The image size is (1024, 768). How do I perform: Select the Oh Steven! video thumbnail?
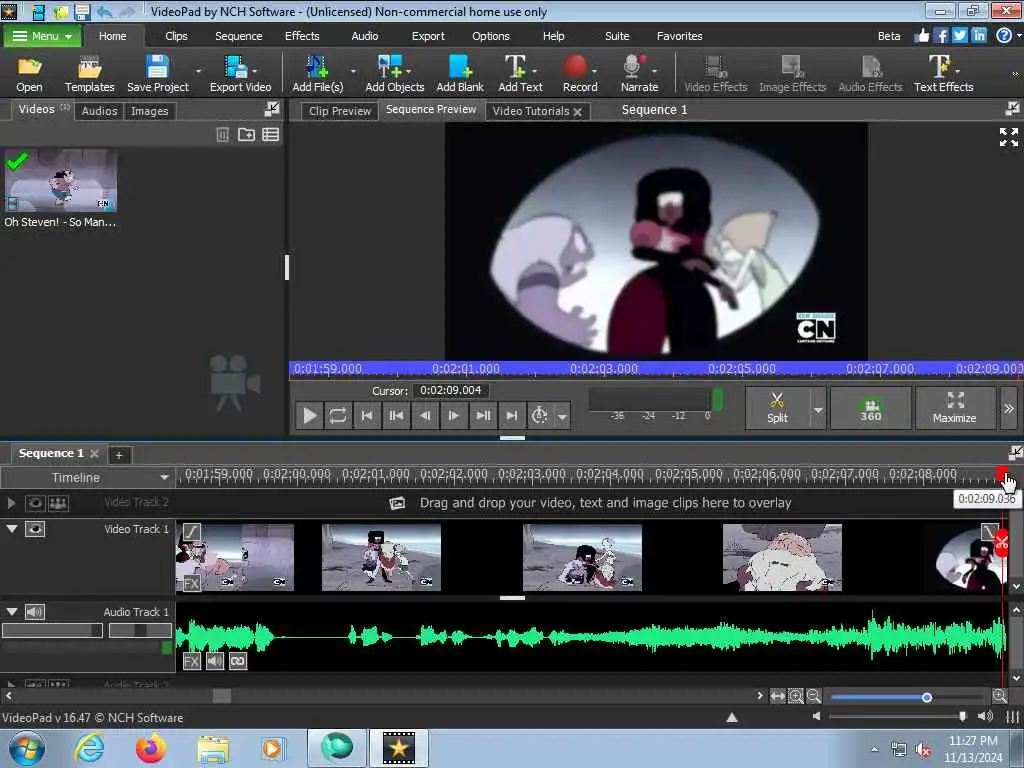click(61, 180)
